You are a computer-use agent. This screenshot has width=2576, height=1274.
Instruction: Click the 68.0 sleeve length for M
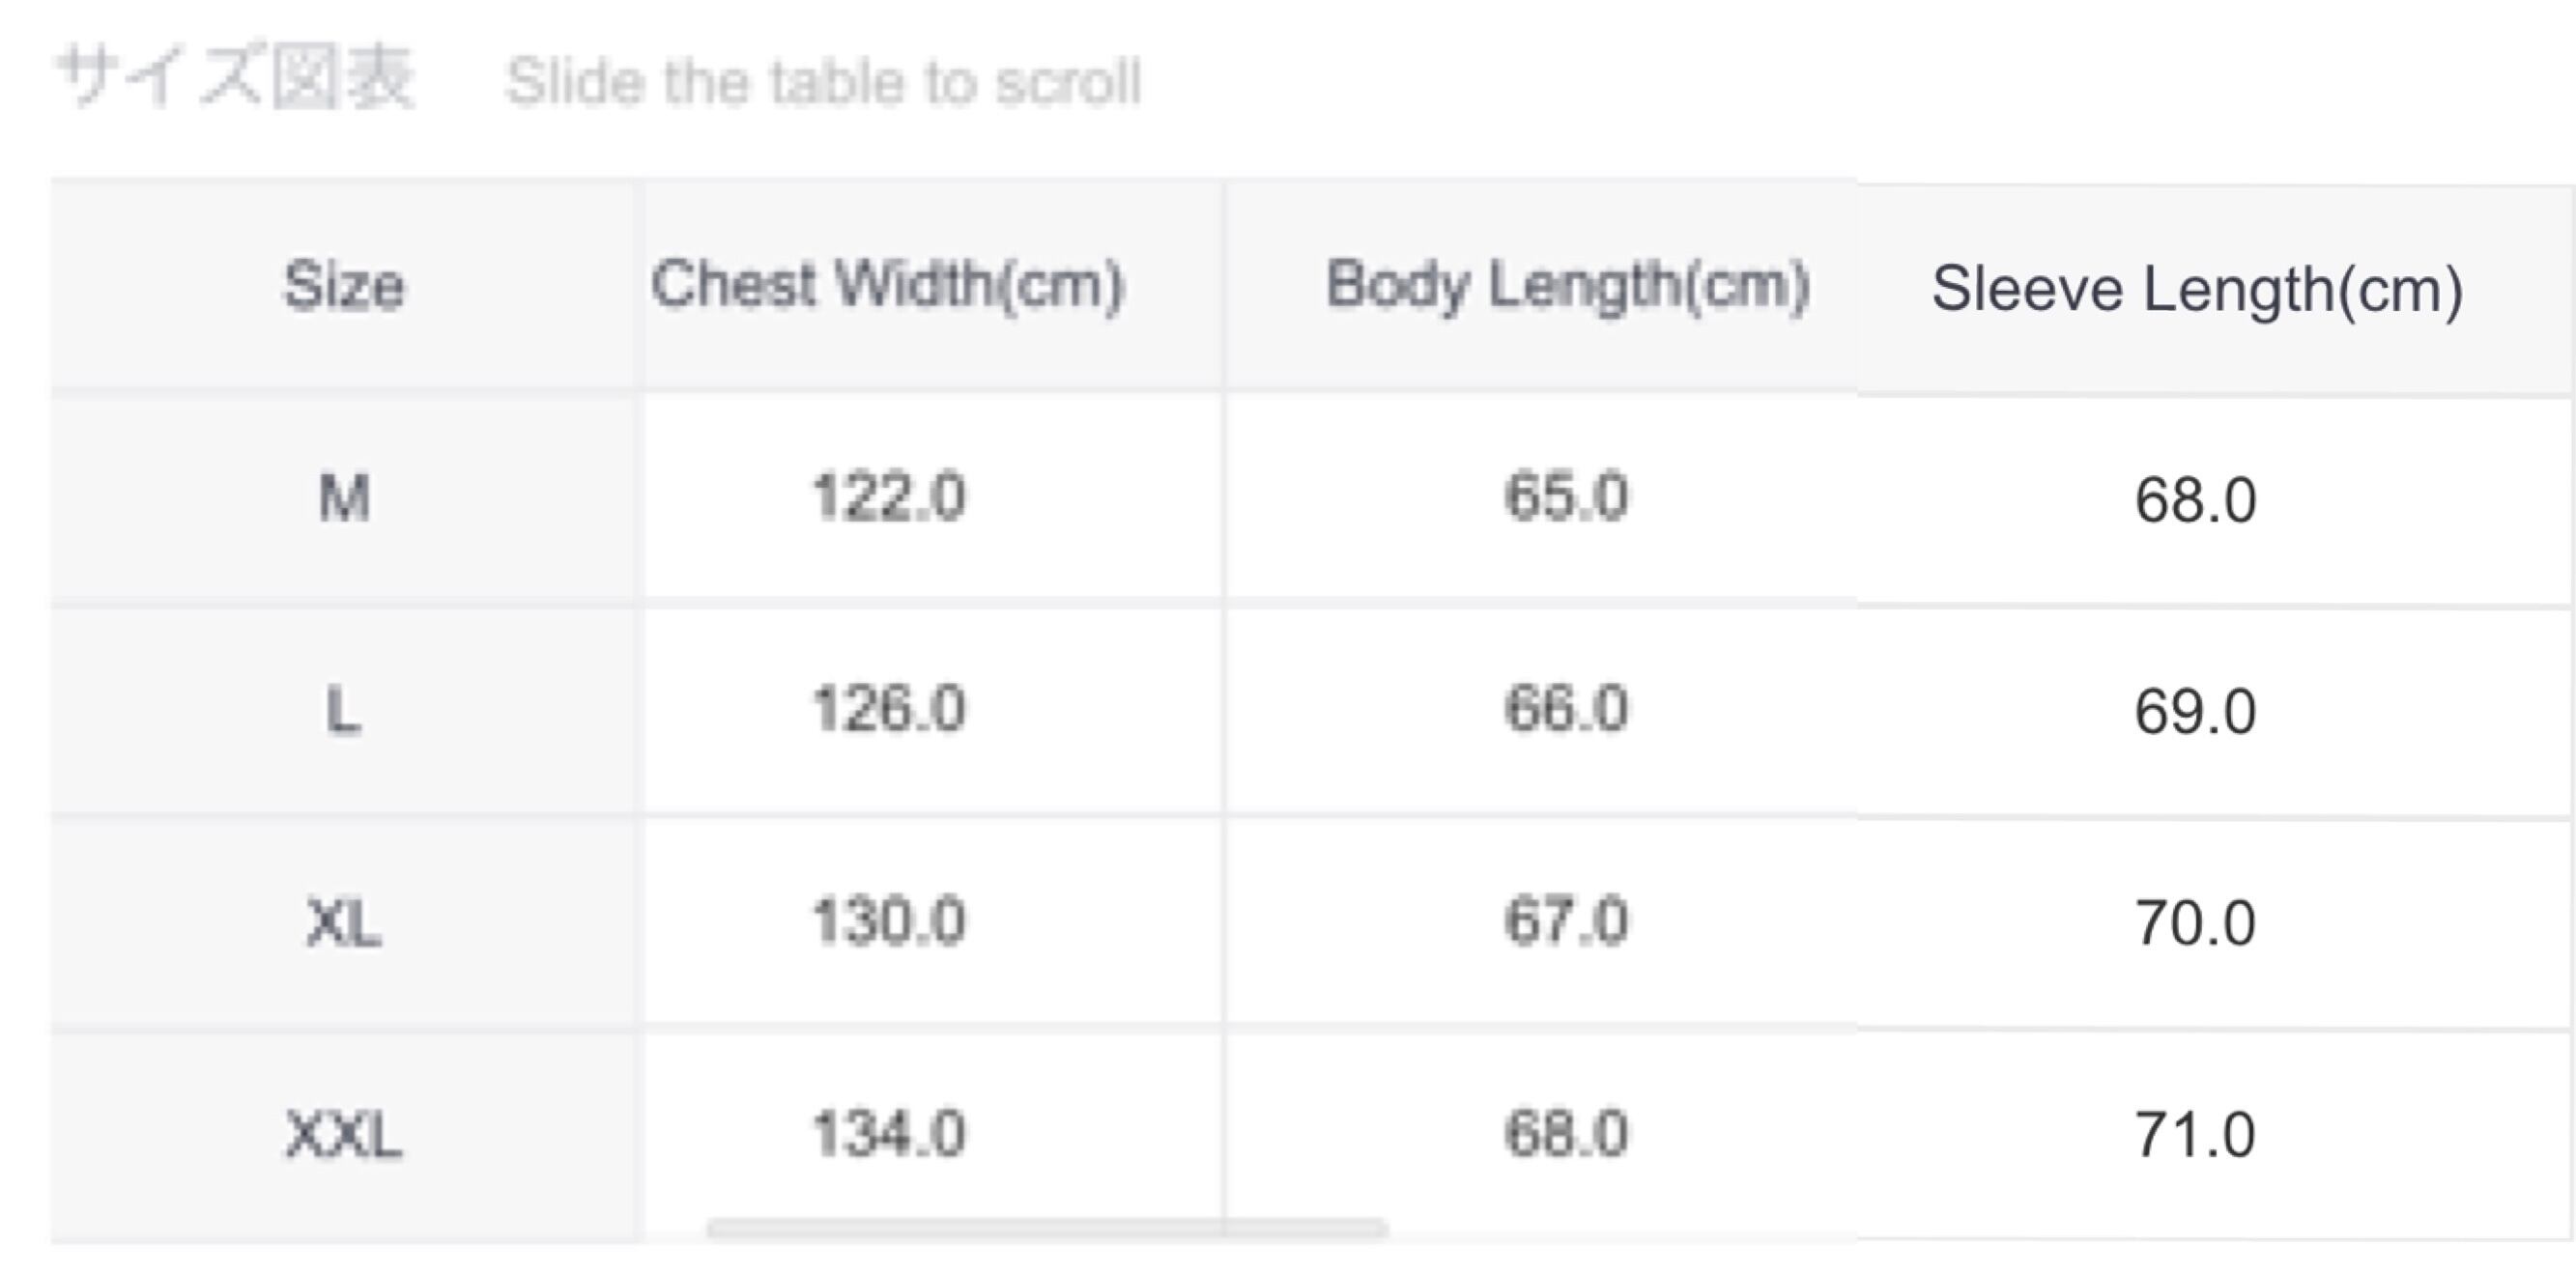tap(2195, 500)
